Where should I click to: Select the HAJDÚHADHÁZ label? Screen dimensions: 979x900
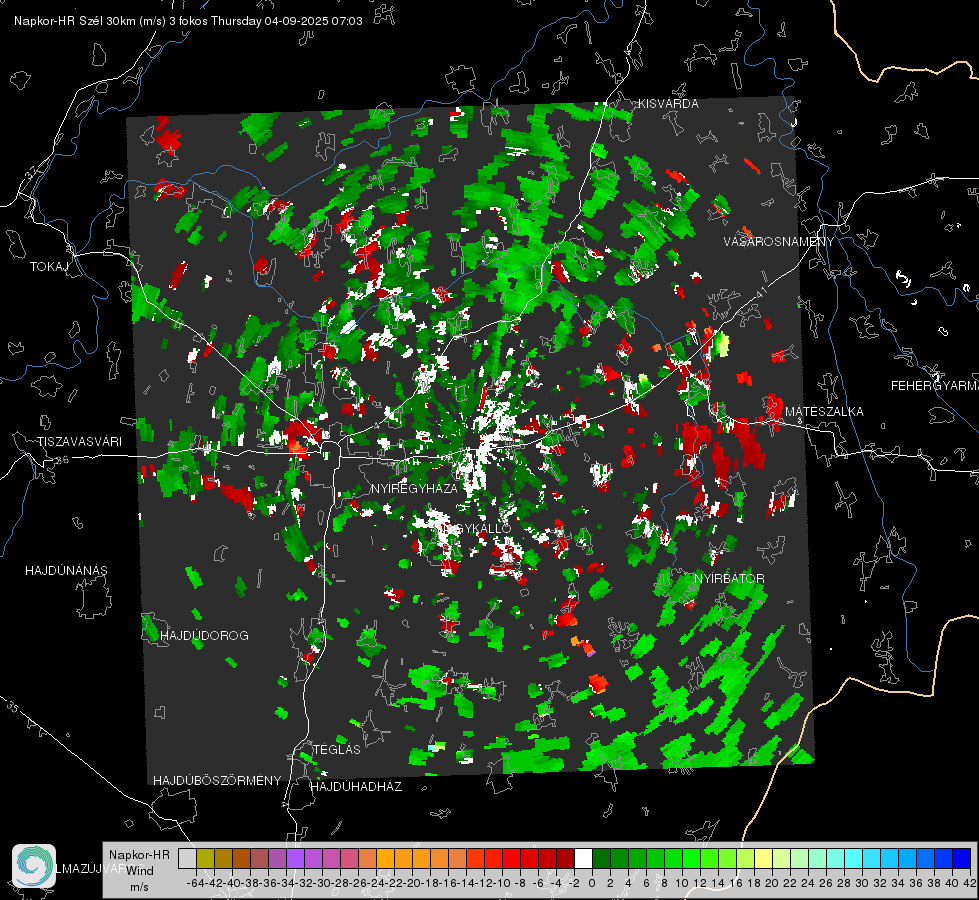coord(356,787)
